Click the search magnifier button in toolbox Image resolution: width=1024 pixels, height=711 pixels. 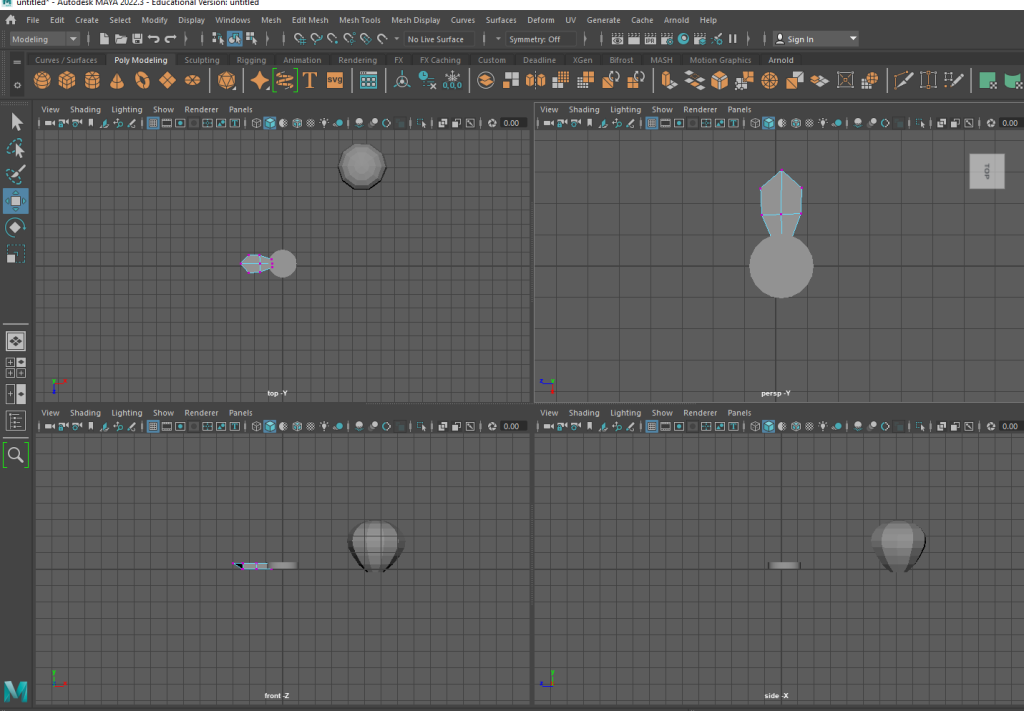pos(16,455)
